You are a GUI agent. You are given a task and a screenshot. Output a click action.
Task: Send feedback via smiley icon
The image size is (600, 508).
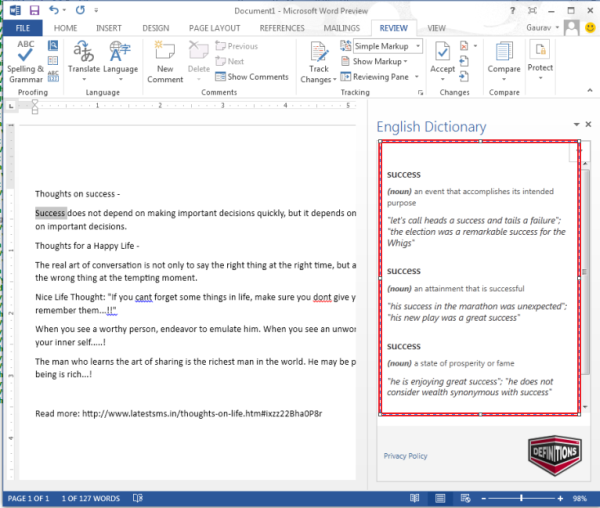point(590,28)
